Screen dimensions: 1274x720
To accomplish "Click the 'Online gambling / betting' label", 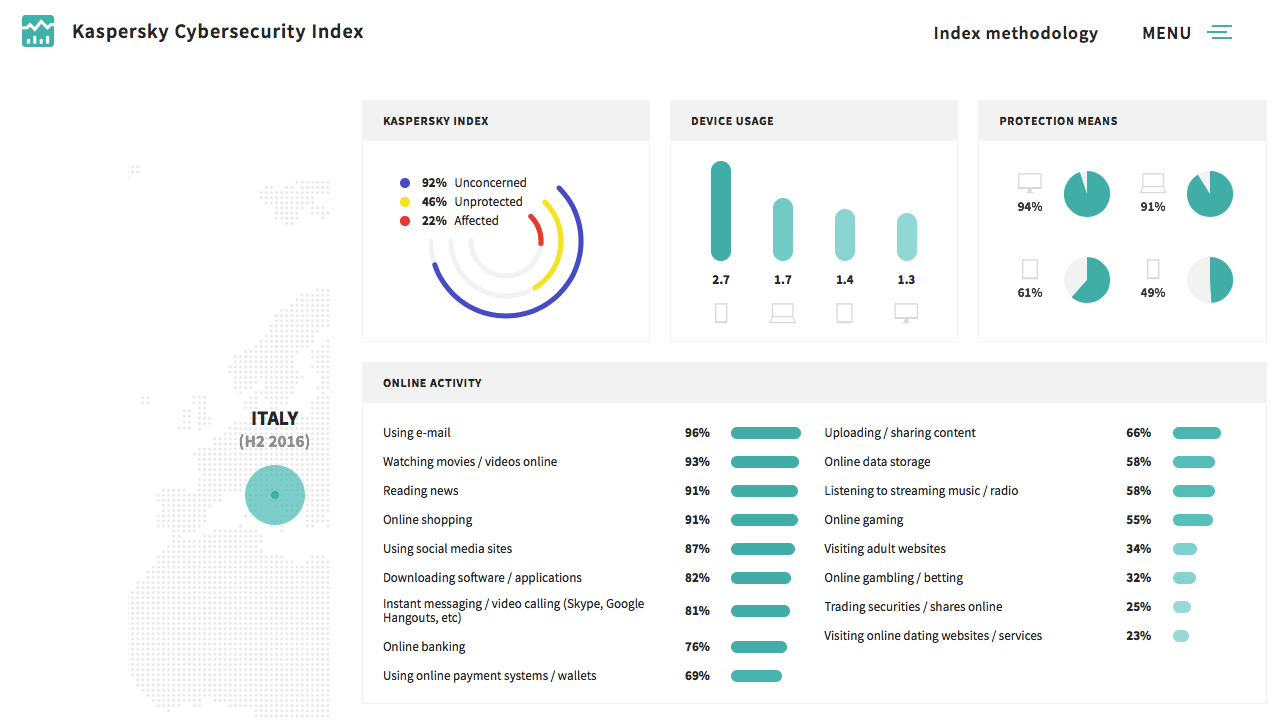I will pos(894,578).
